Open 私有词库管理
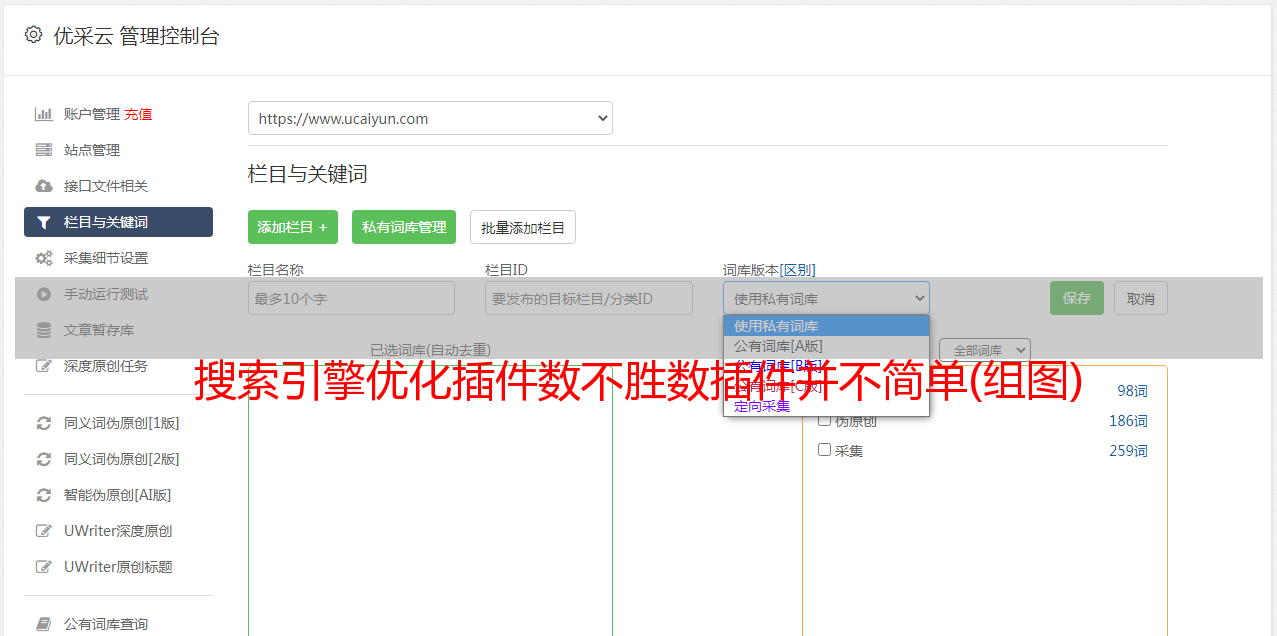1277x636 pixels. [x=404, y=227]
